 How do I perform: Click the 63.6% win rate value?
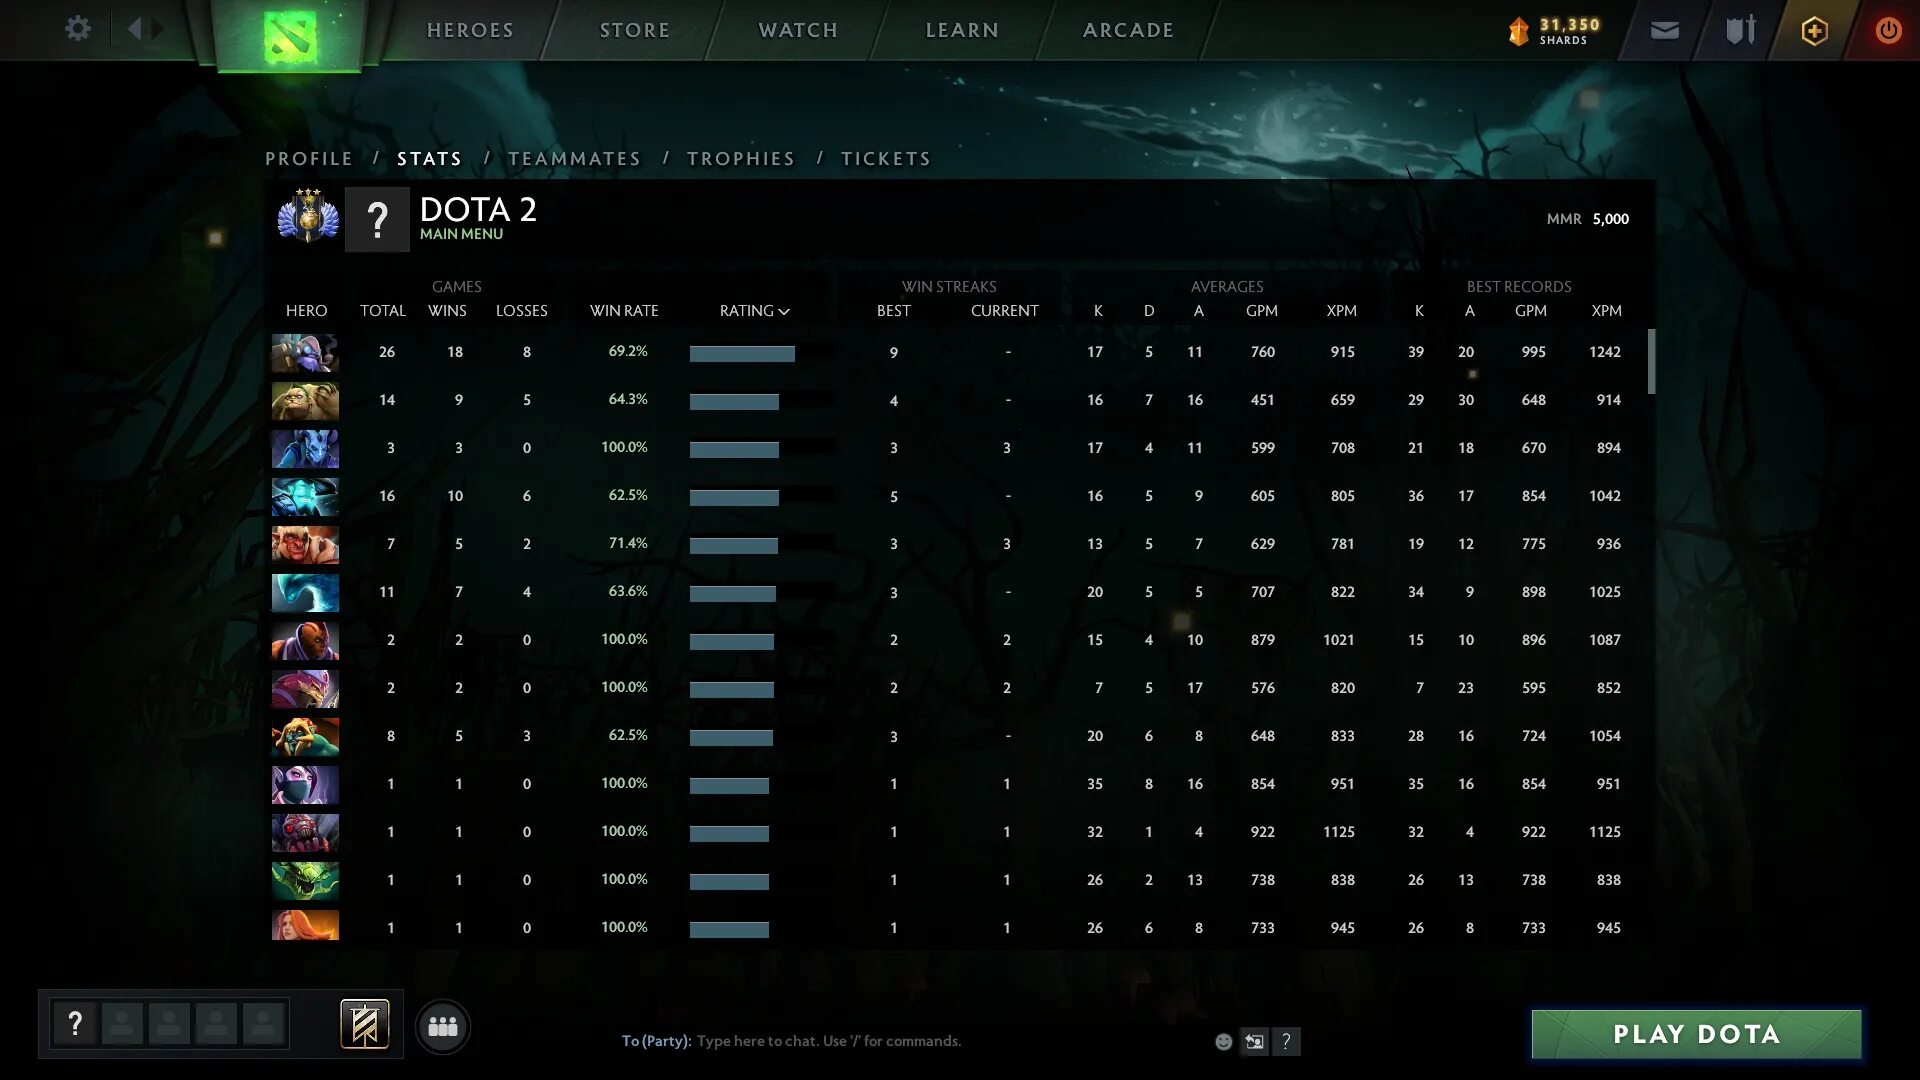[628, 591]
